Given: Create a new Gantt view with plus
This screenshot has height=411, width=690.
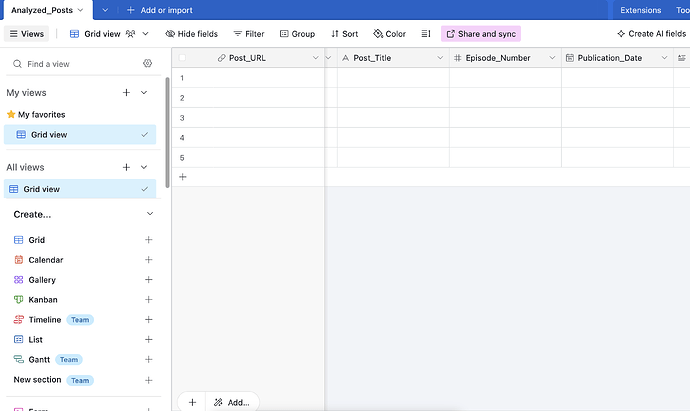Looking at the screenshot, I should [149, 360].
